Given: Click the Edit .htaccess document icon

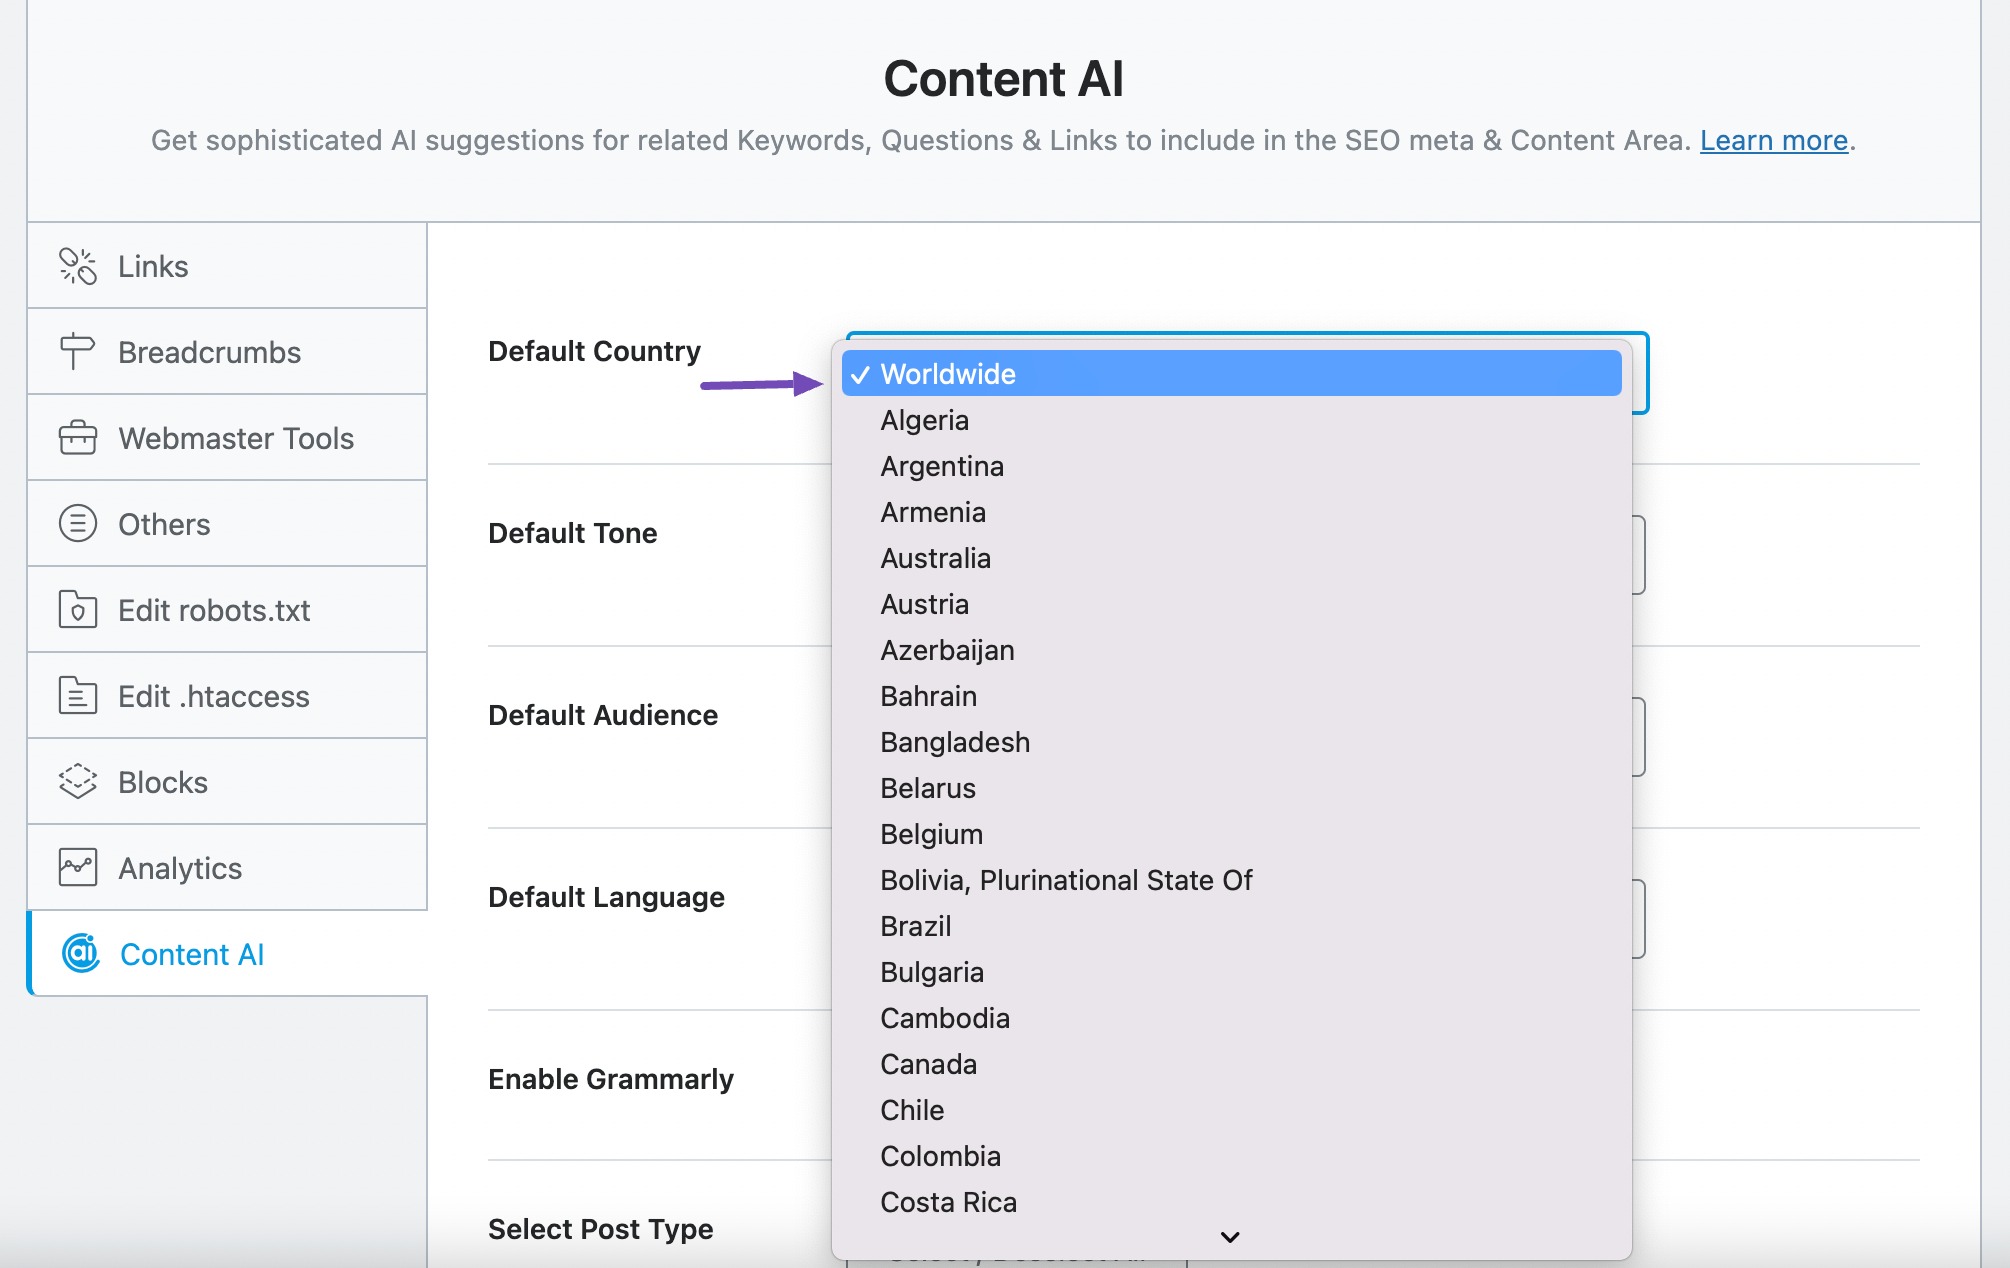Looking at the screenshot, I should (x=77, y=696).
